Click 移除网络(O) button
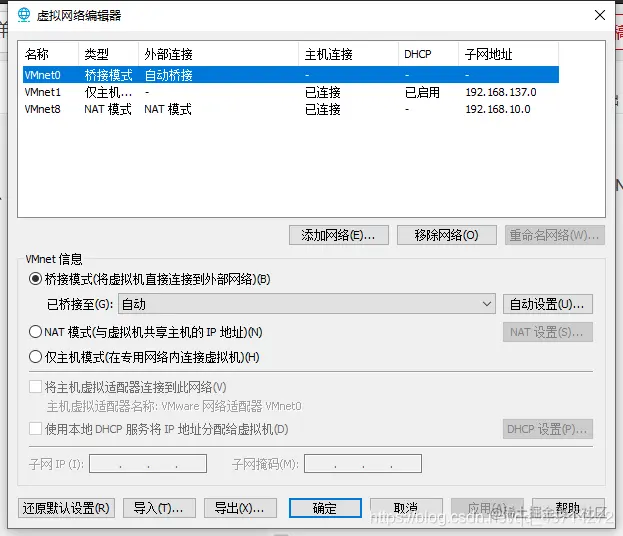The height and width of the screenshot is (536, 623). coord(447,235)
